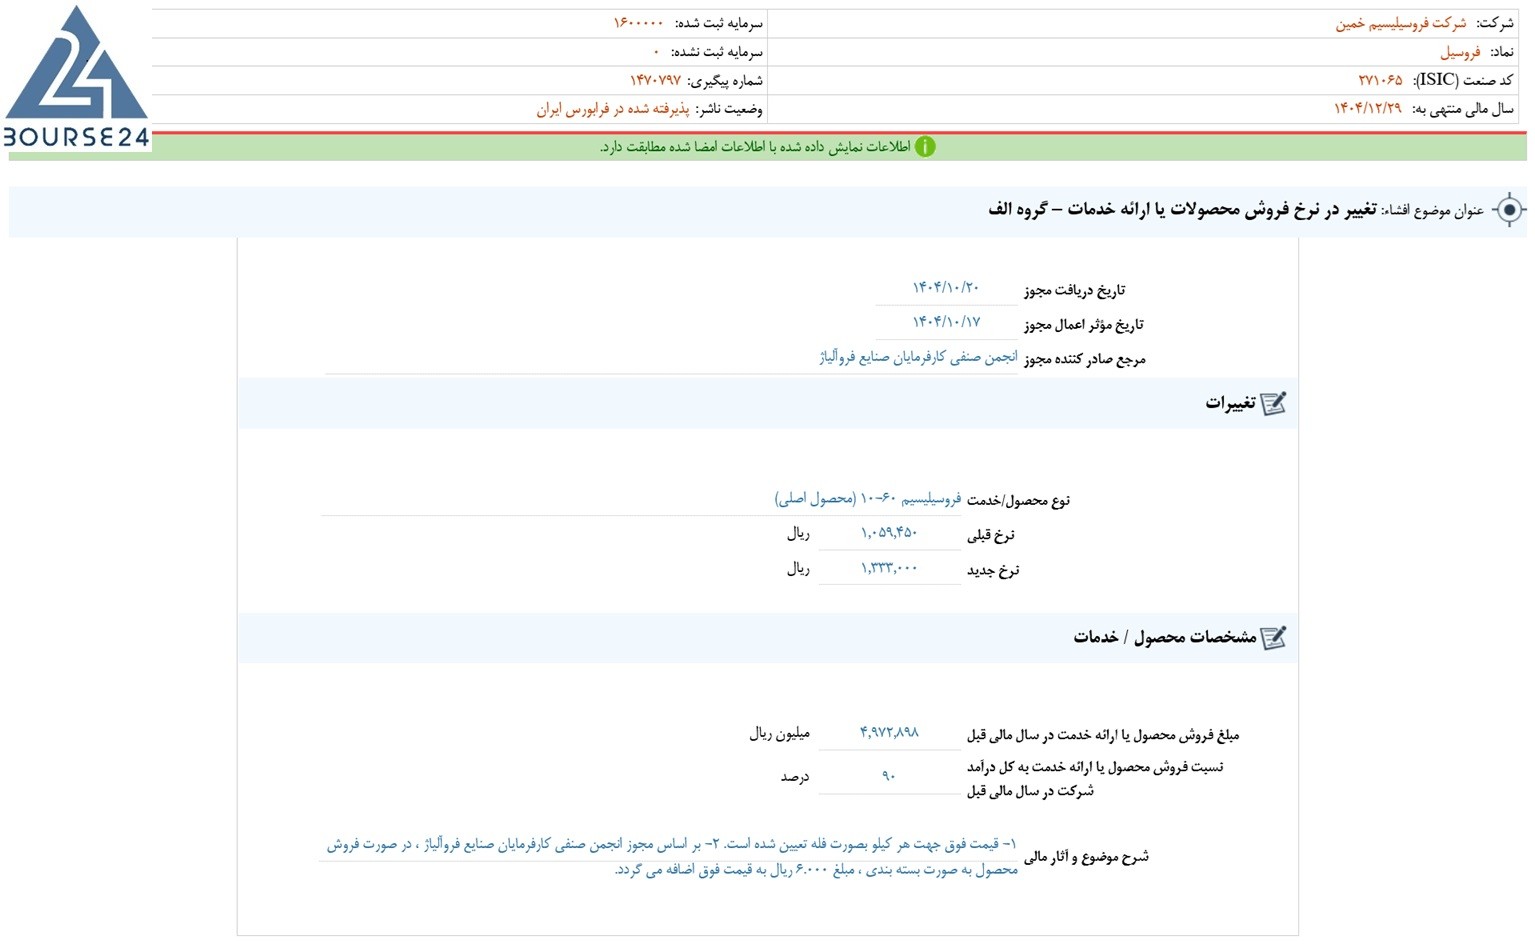The height and width of the screenshot is (944, 1535).
Task: Click the sales ratio ۹۰ percent field
Action: (x=889, y=777)
